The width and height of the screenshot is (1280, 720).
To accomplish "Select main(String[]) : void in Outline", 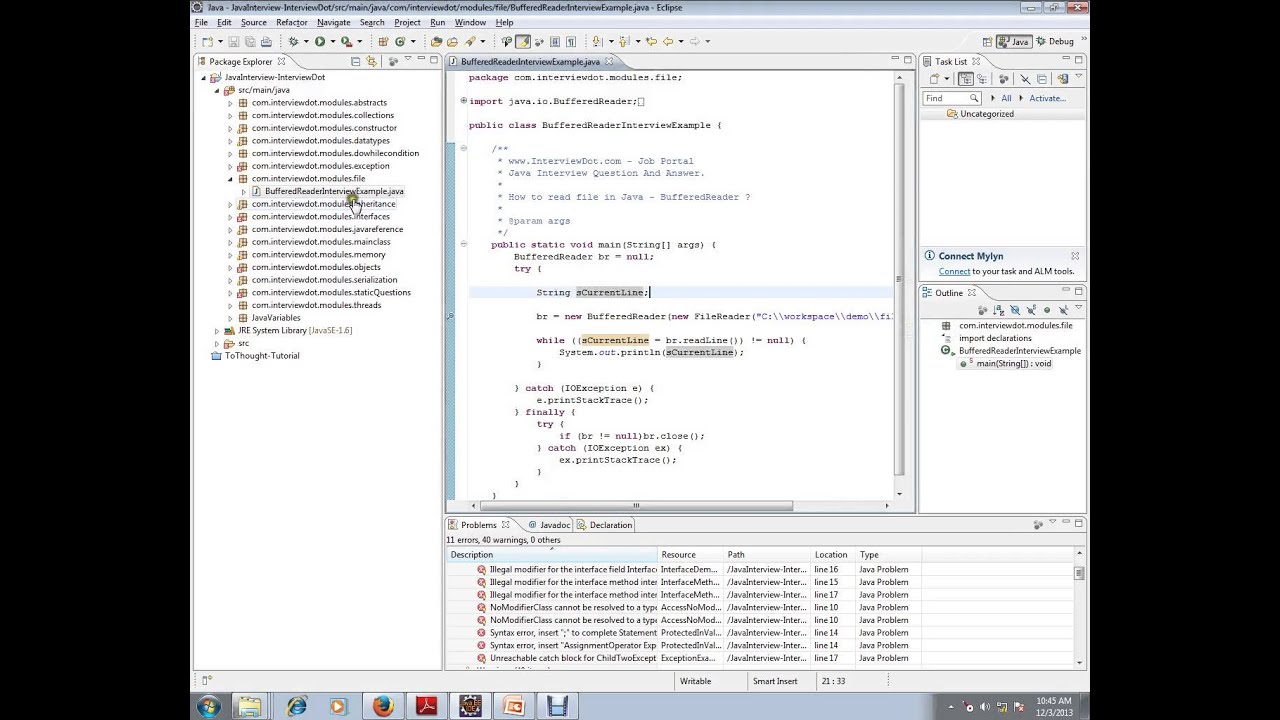I will [x=1013, y=364].
